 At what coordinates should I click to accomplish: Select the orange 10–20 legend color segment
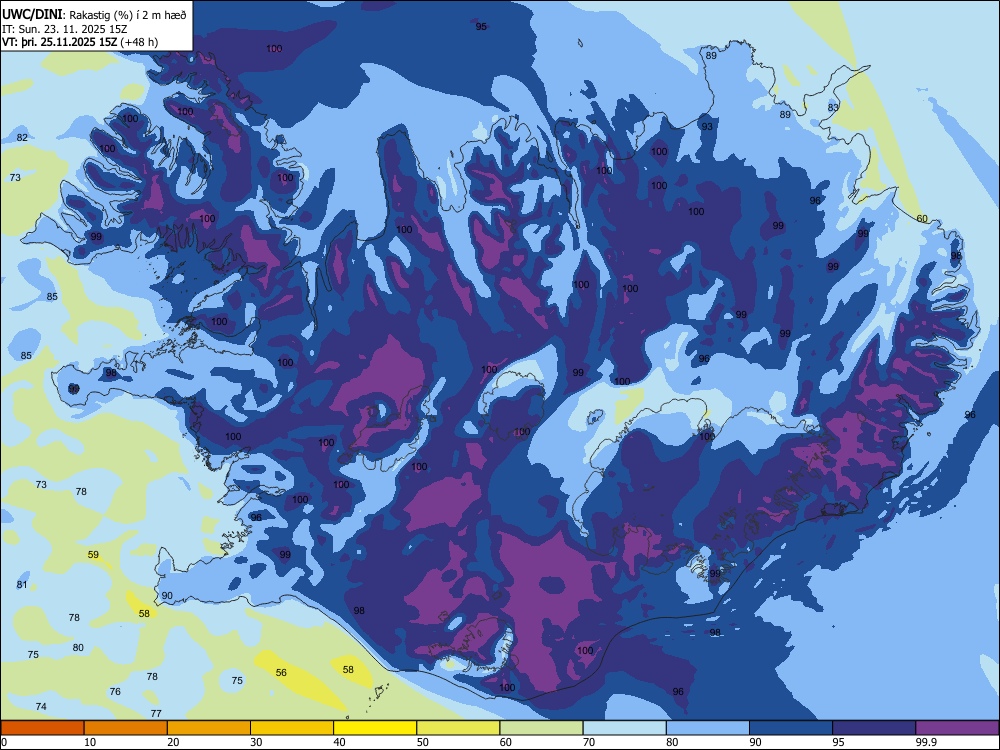(126, 728)
